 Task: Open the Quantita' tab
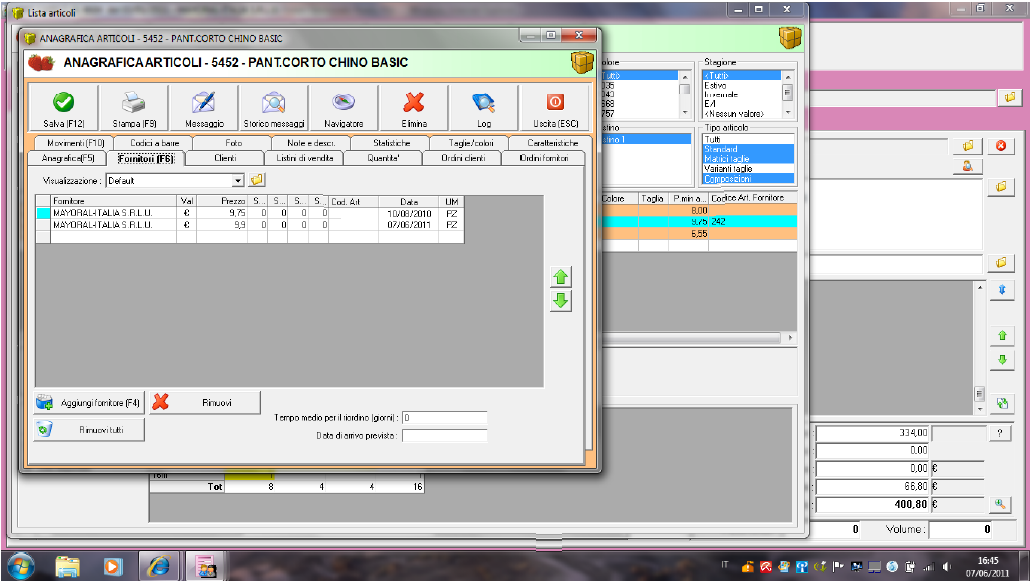click(x=383, y=158)
